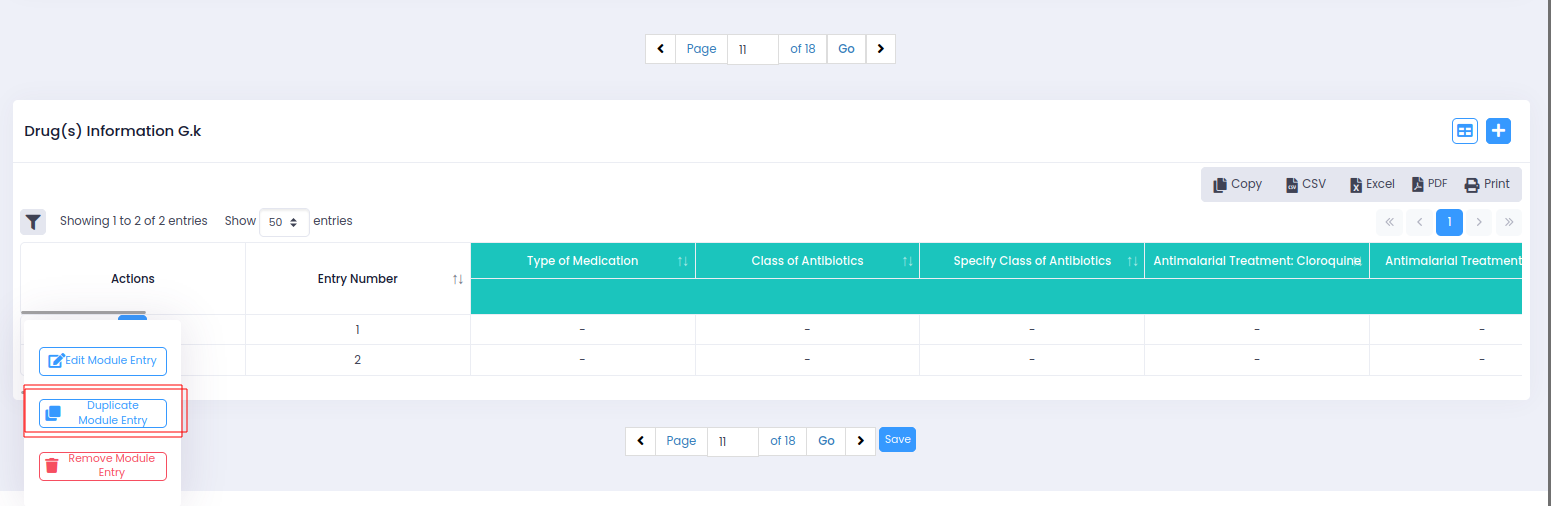
Task: Click the blue plus add-entry icon
Action: click(x=1498, y=131)
